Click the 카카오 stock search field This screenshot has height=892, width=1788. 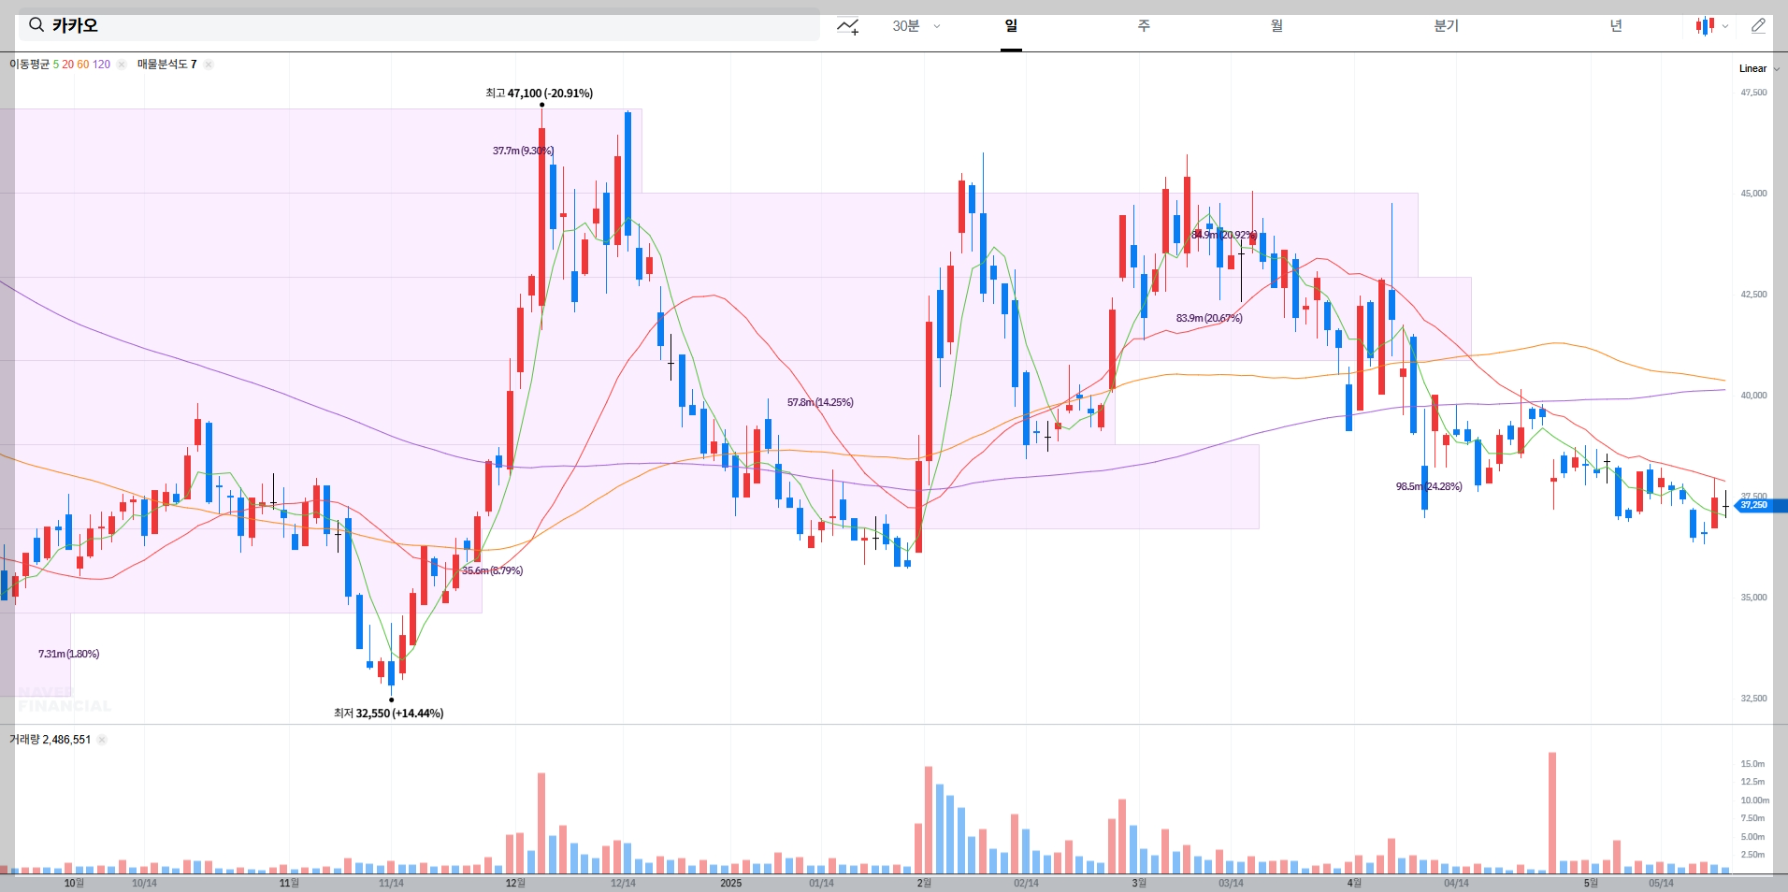tap(419, 25)
